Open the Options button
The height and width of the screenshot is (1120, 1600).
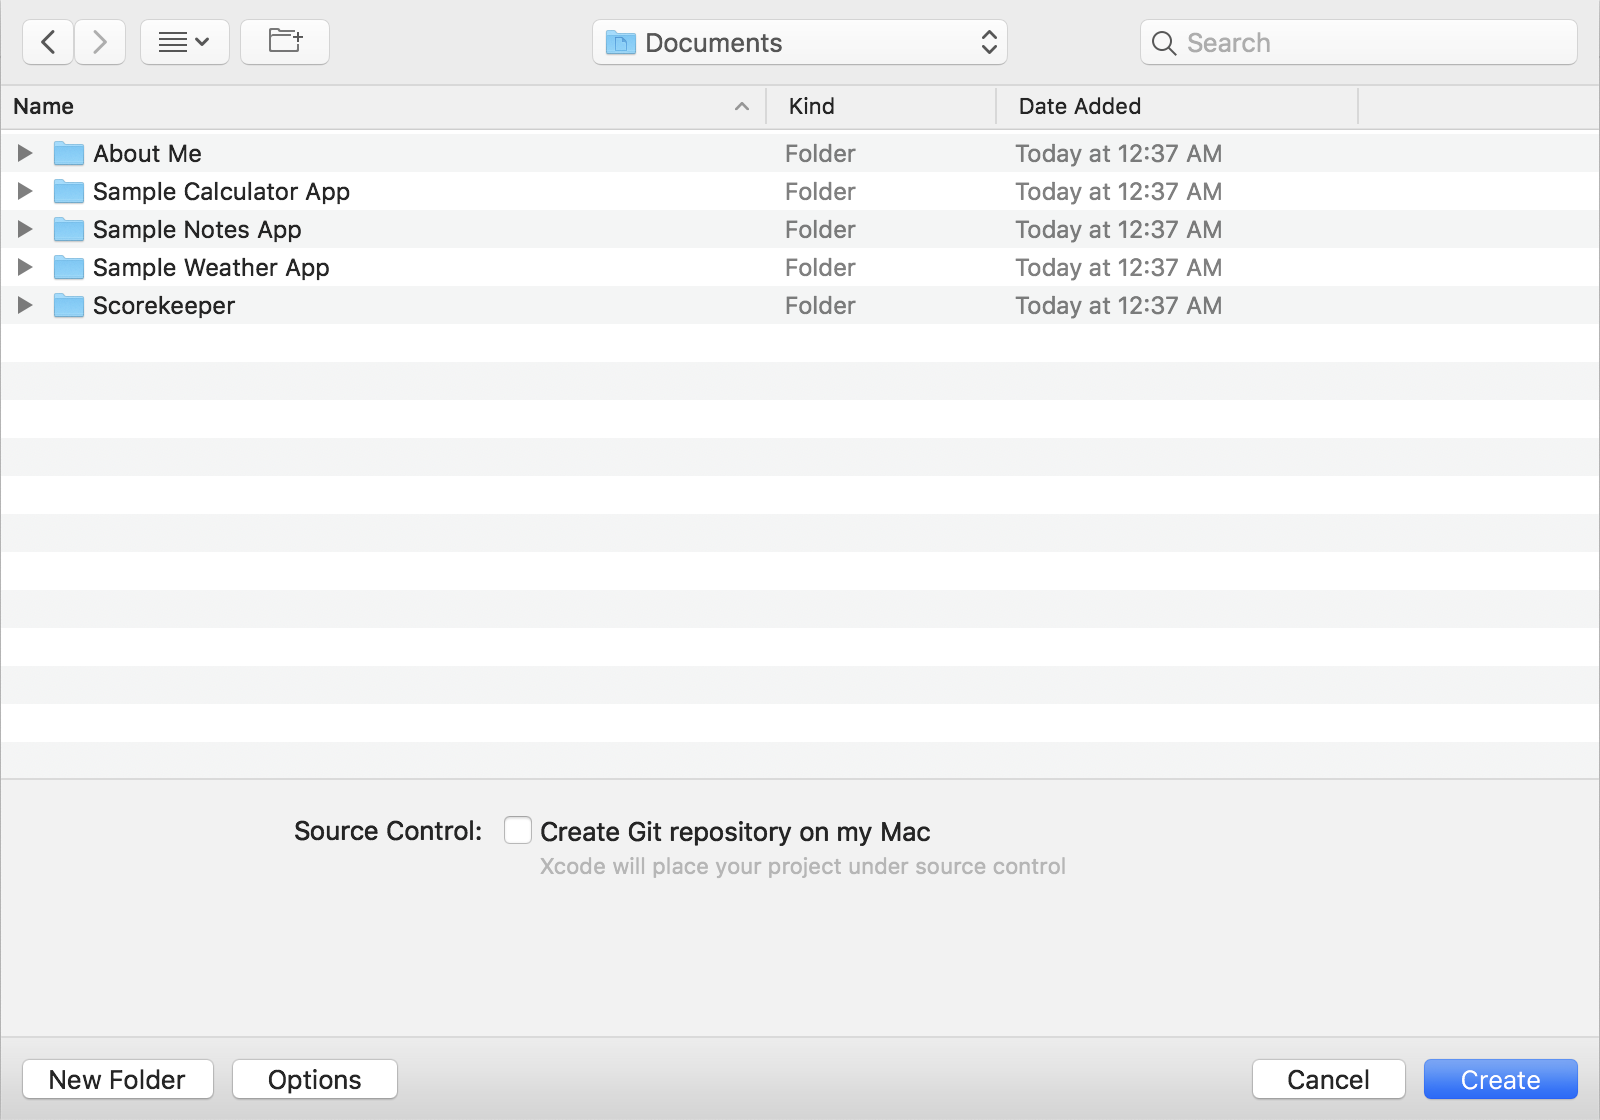314,1079
